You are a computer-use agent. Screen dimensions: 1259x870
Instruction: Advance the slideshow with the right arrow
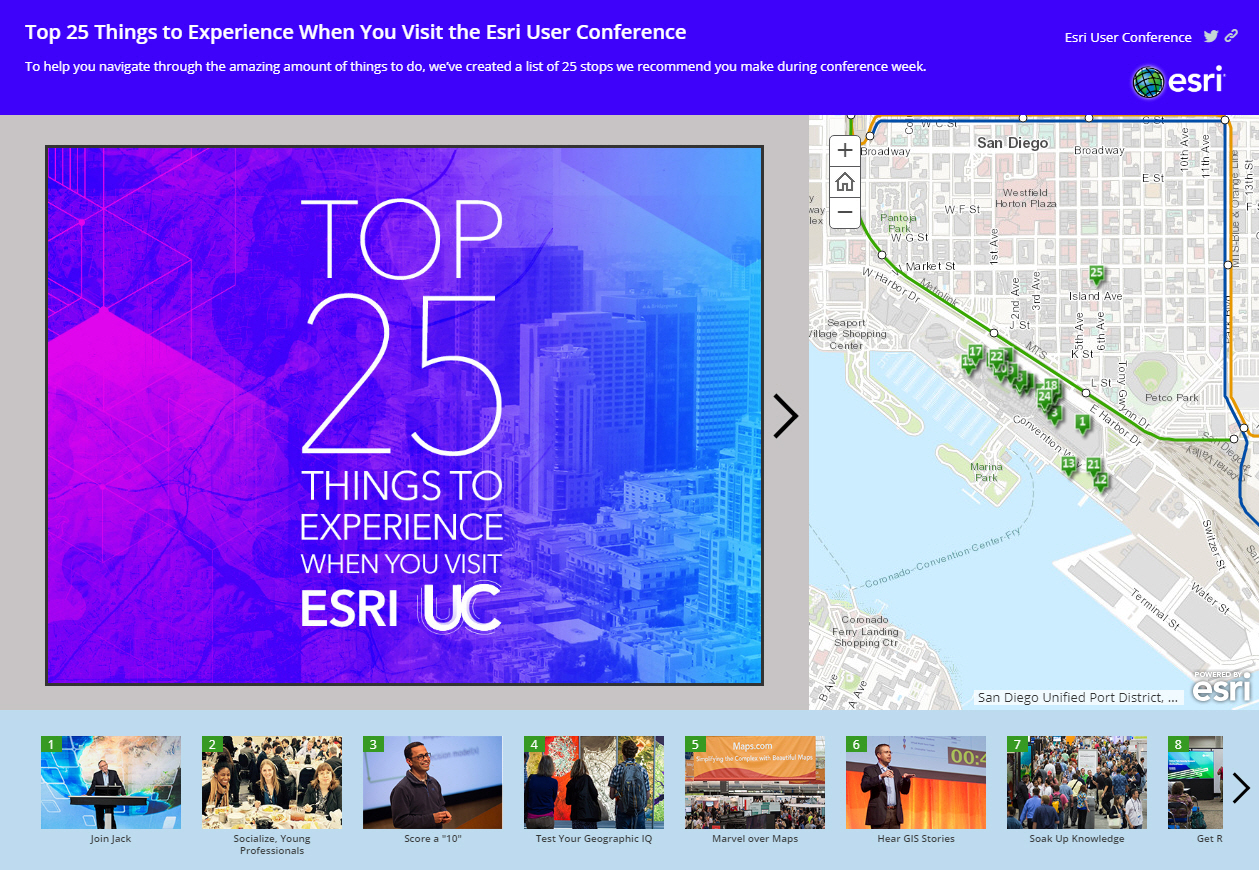pyautogui.click(x=786, y=415)
